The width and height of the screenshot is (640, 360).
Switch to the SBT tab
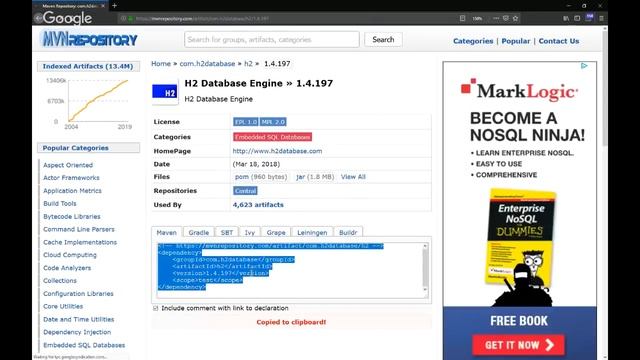pyautogui.click(x=227, y=232)
